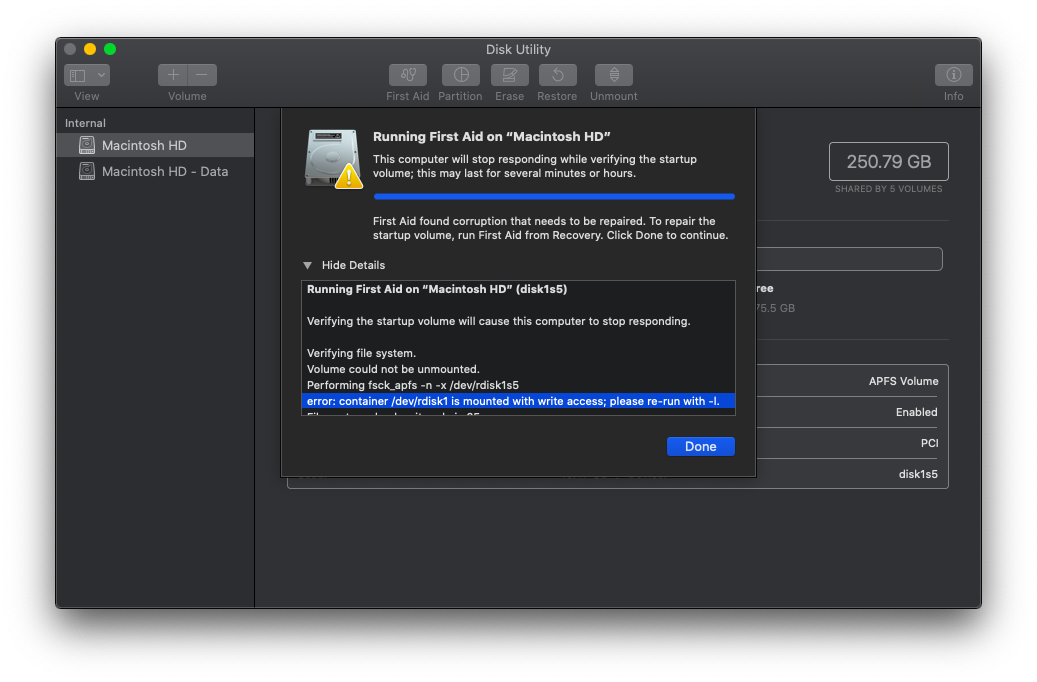The height and width of the screenshot is (682, 1037).
Task: Open the Partition tool
Action: 460,75
